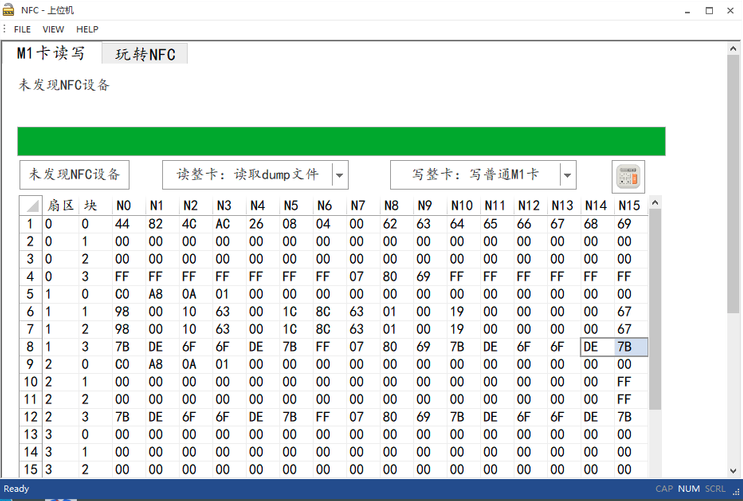Select cell FF in row 11 N15
This screenshot has height=501, width=743.
click(x=630, y=399)
